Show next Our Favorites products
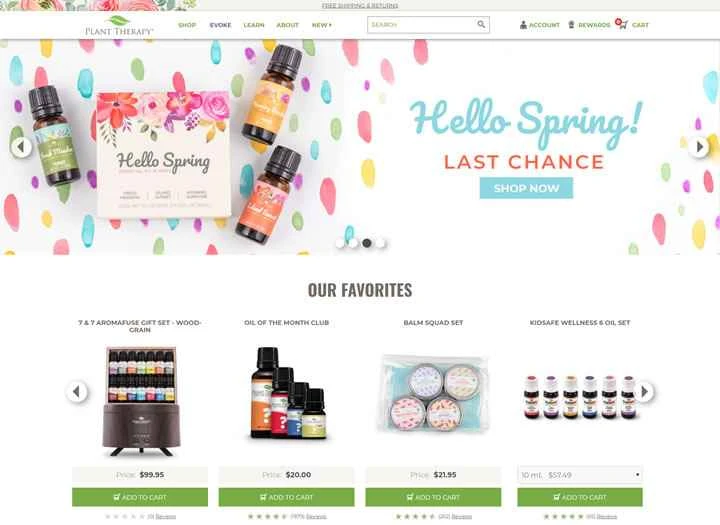 pyautogui.click(x=644, y=392)
